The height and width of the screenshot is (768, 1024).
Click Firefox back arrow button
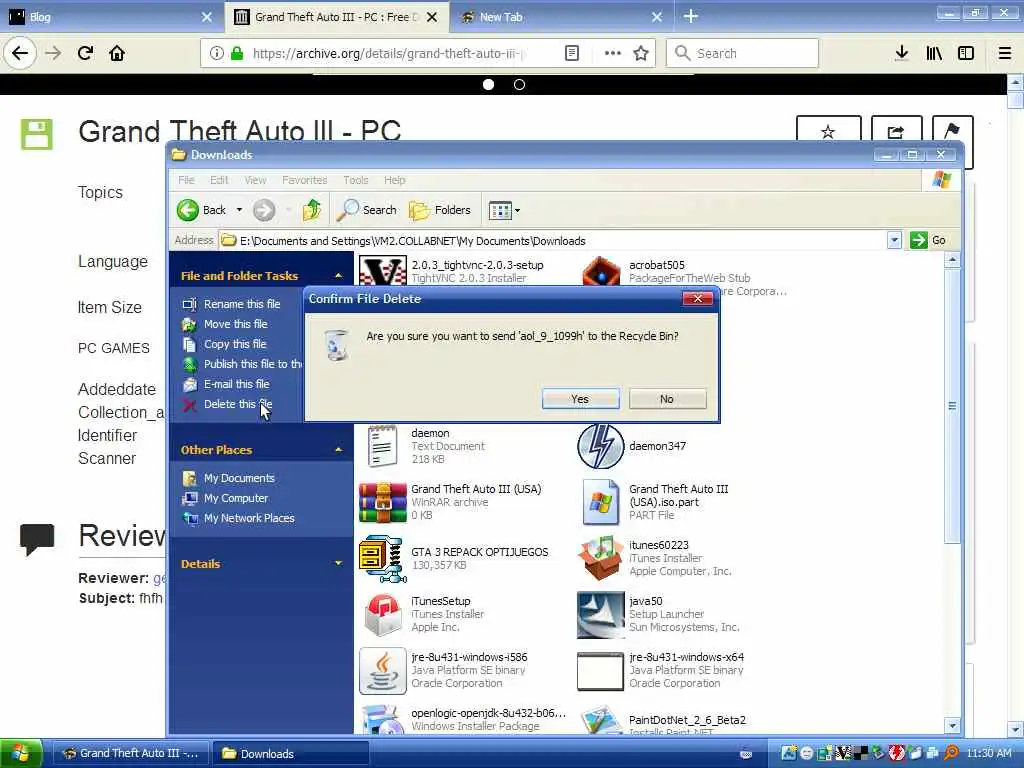coord(20,53)
